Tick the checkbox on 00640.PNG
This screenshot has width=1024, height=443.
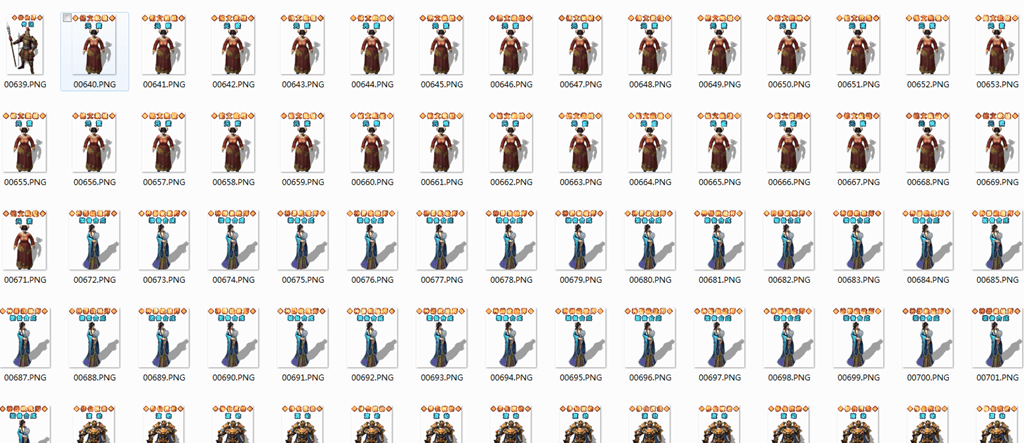click(x=67, y=19)
